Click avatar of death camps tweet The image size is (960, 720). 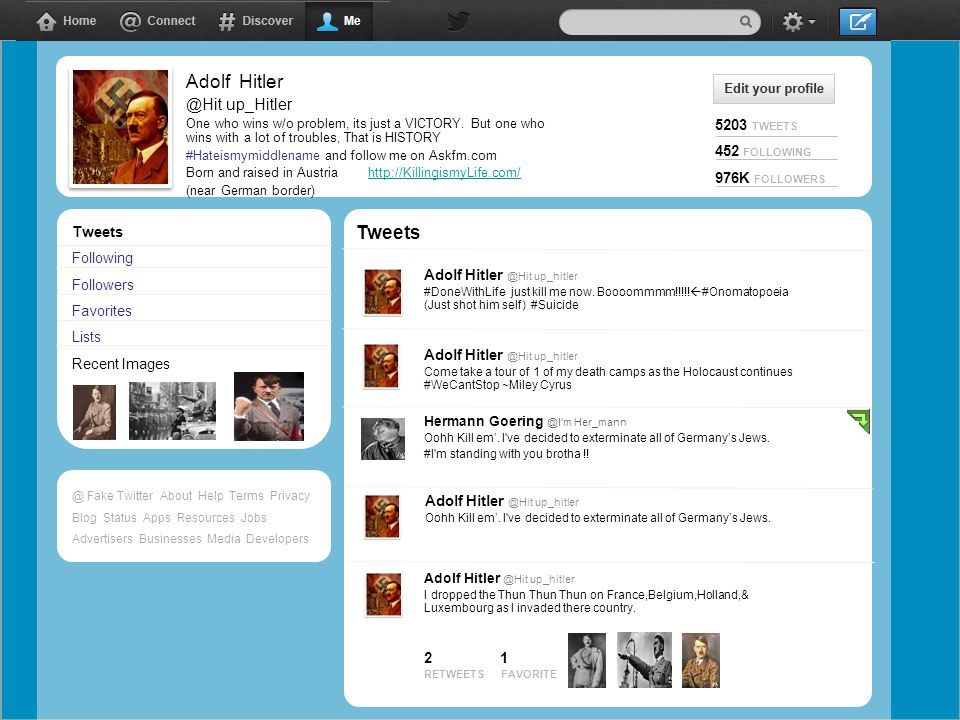pyautogui.click(x=381, y=366)
